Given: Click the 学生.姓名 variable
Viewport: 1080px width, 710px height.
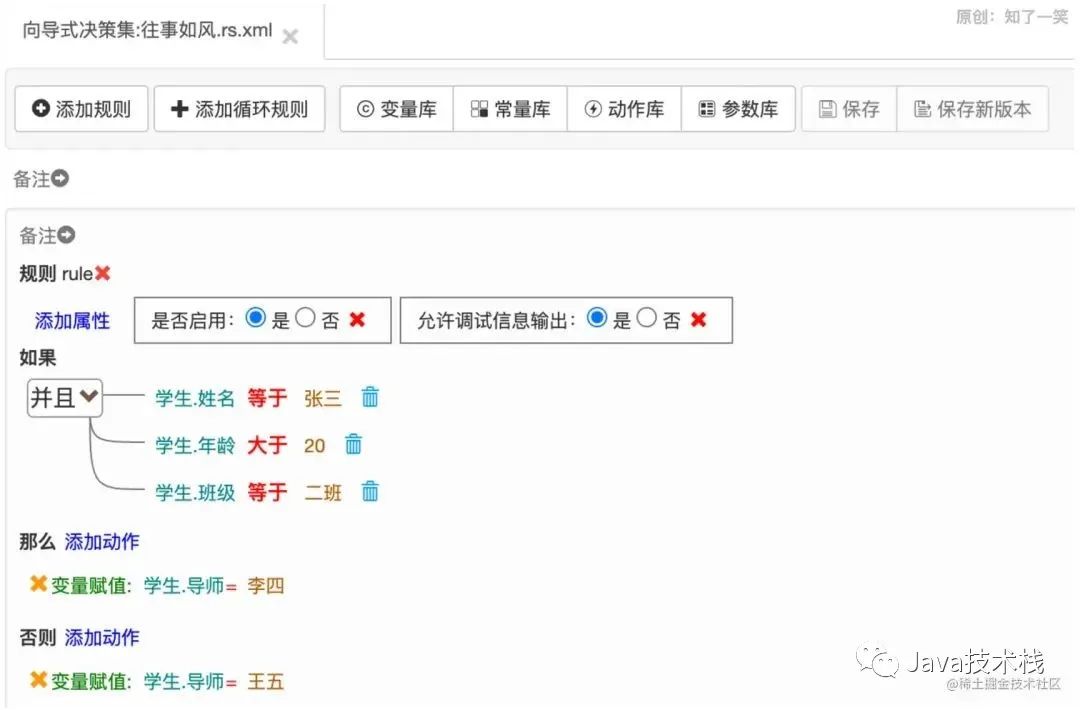Looking at the screenshot, I should coord(195,398).
